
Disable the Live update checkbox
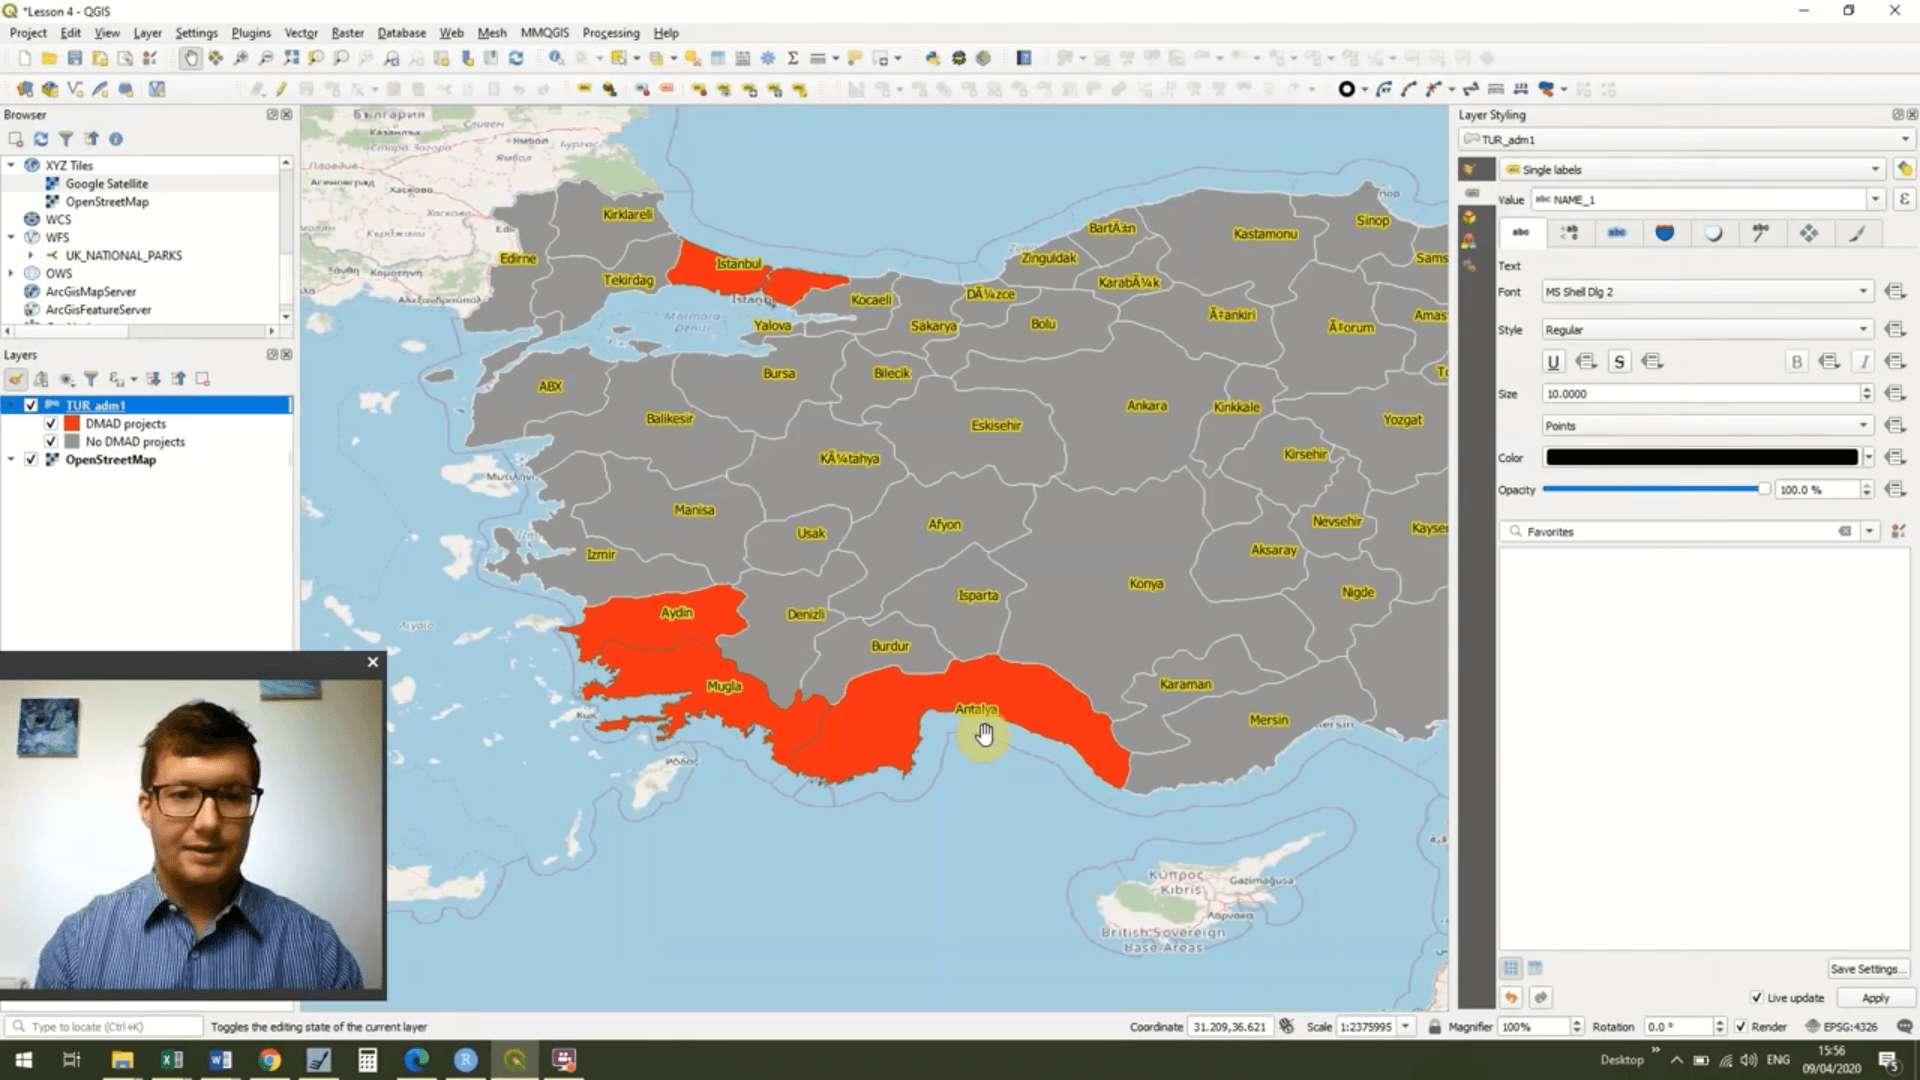tap(1757, 997)
